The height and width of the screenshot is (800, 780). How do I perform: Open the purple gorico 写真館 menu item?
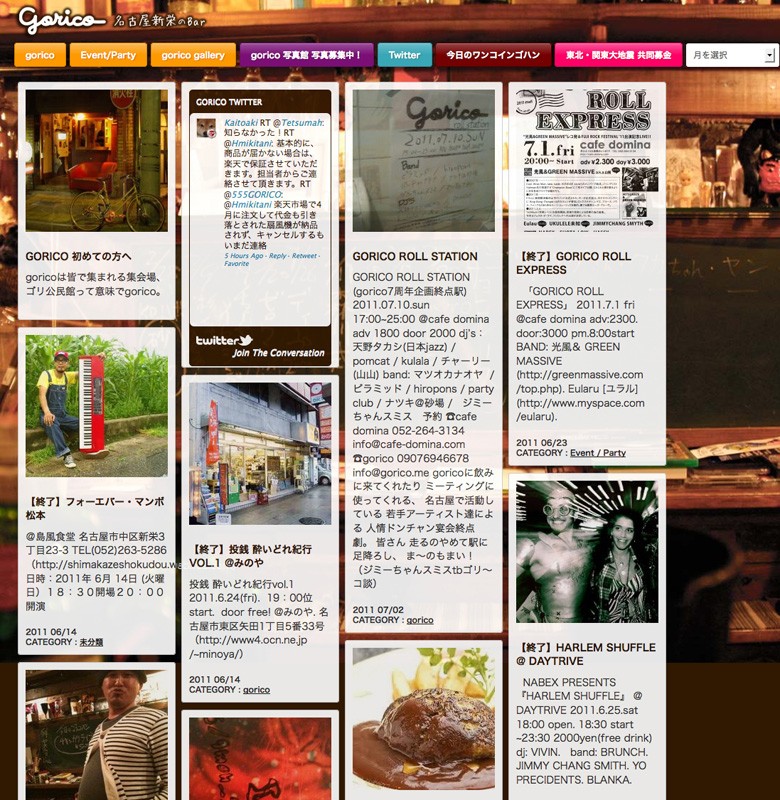(307, 55)
